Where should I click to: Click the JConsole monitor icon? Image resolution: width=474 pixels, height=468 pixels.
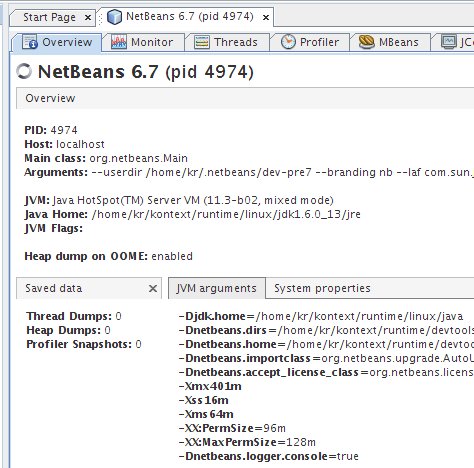point(449,42)
